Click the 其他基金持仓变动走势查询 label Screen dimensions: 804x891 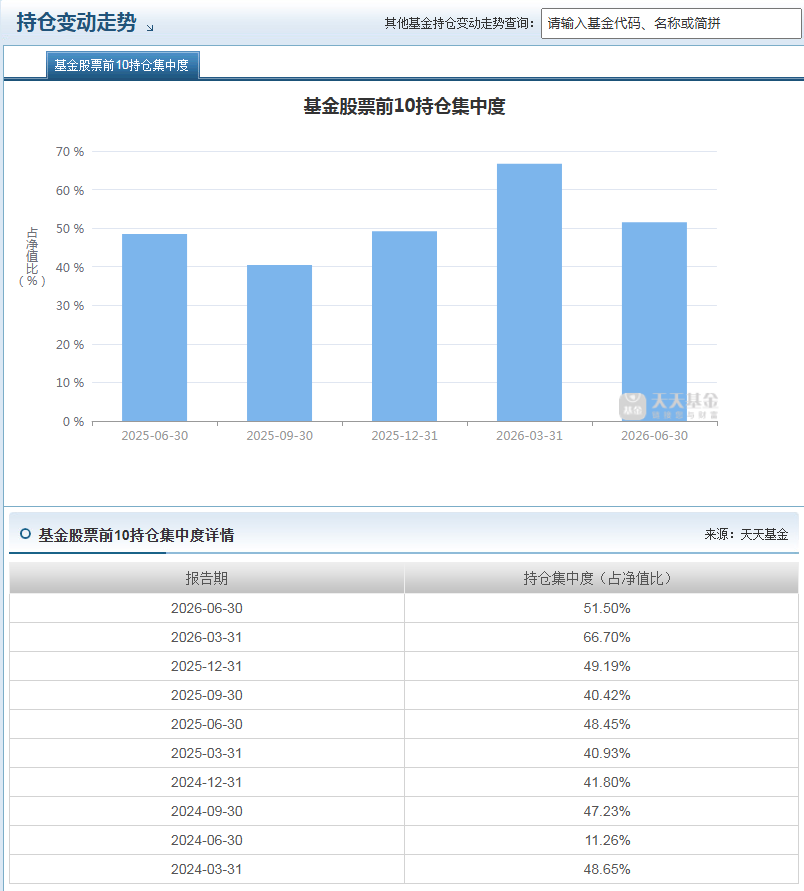point(459,23)
